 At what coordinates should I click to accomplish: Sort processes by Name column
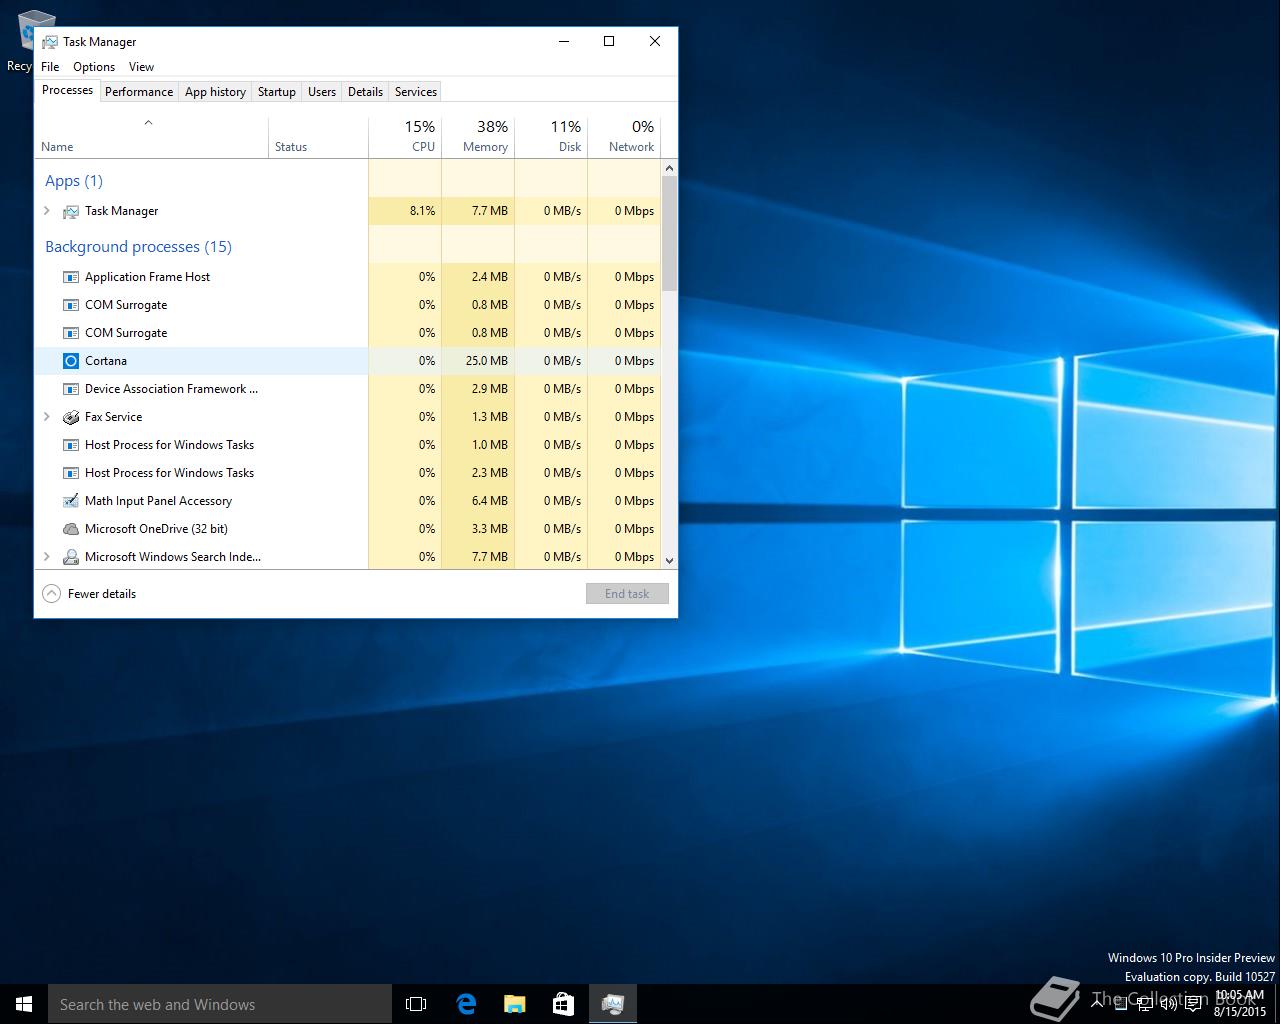point(151,138)
